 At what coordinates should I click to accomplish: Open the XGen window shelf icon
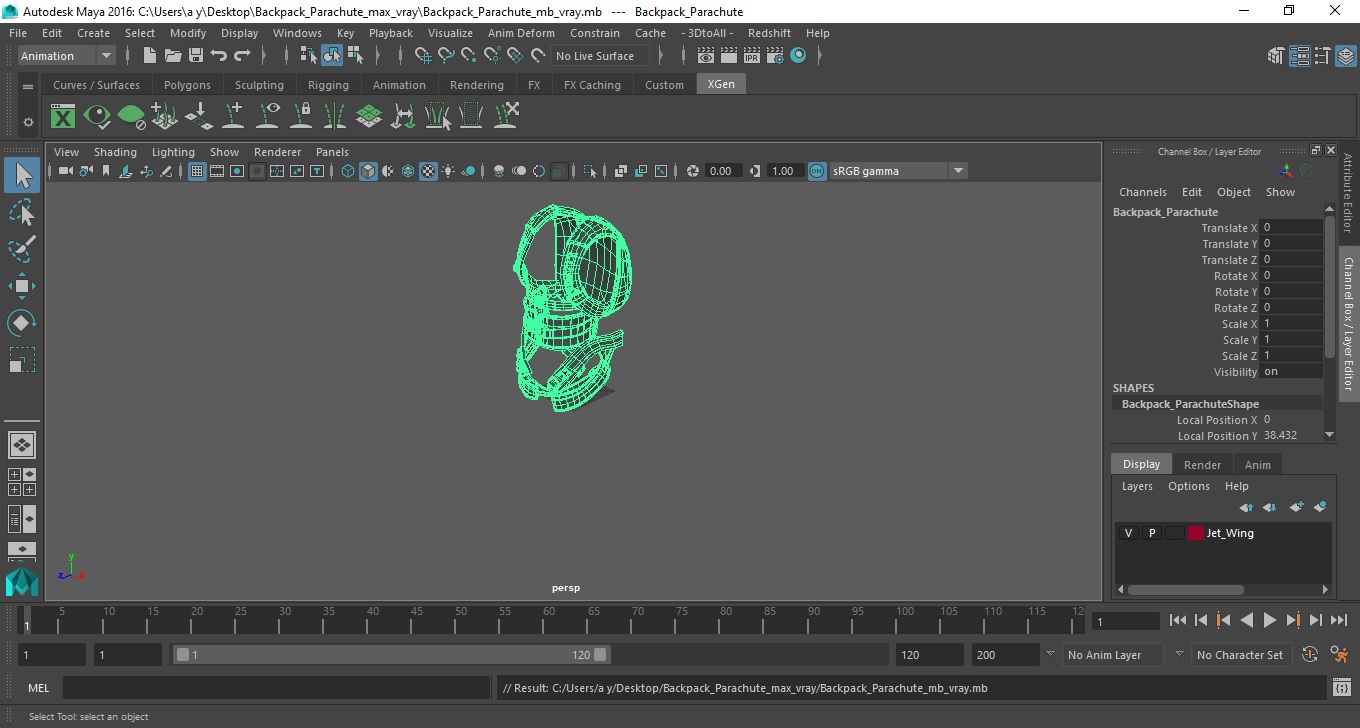click(x=63, y=116)
